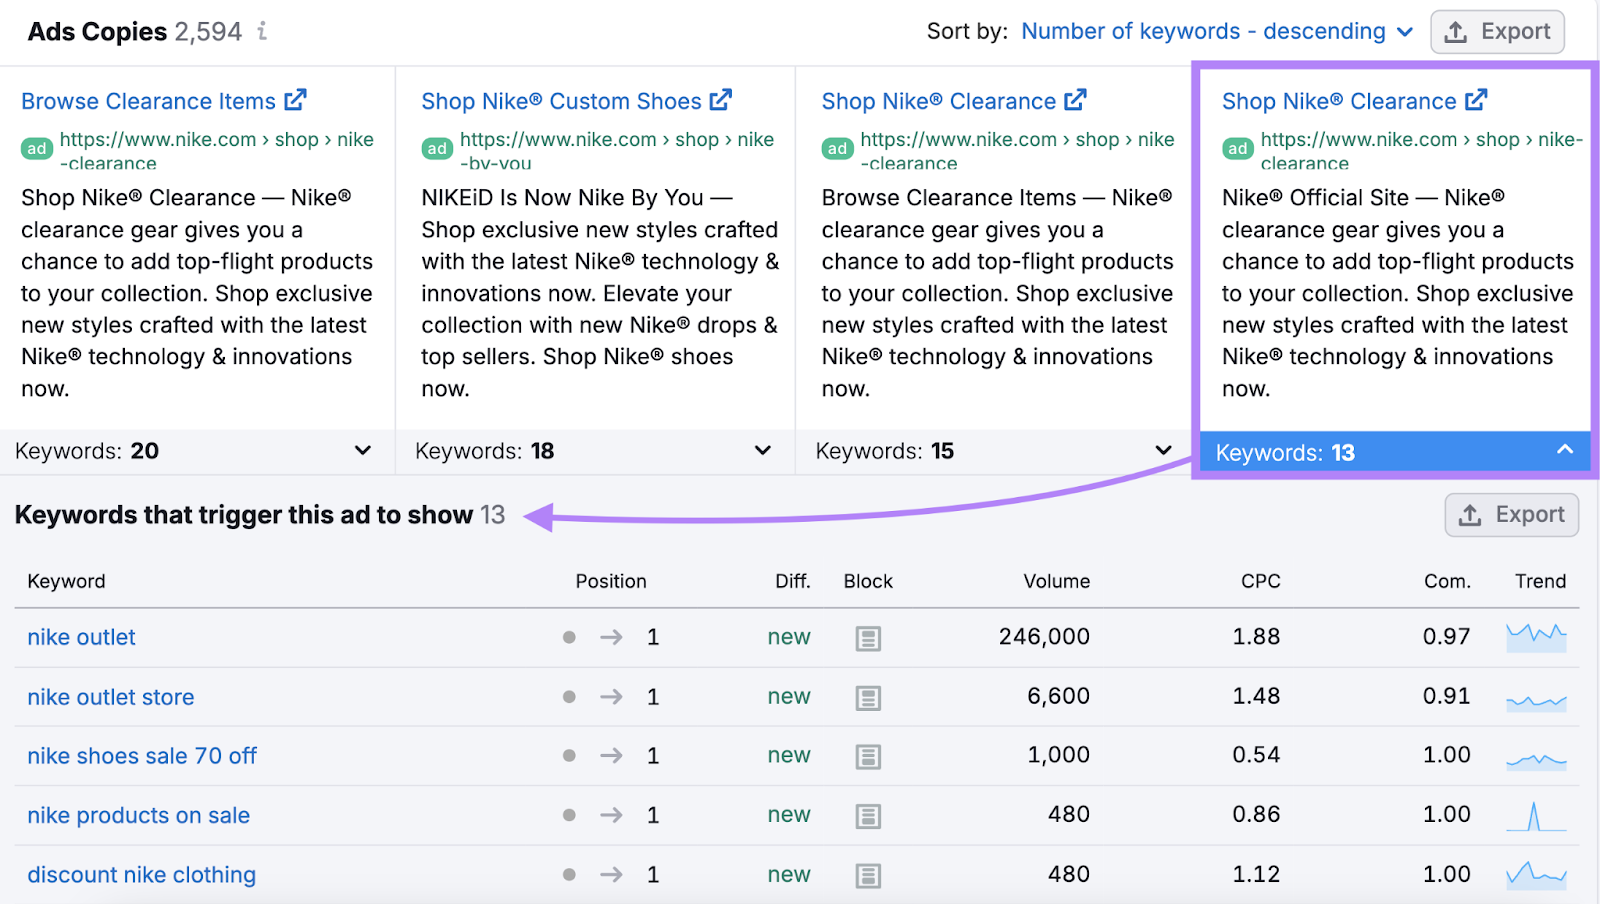
Task: Expand Keywords 20 on the first ad
Action: [361, 450]
